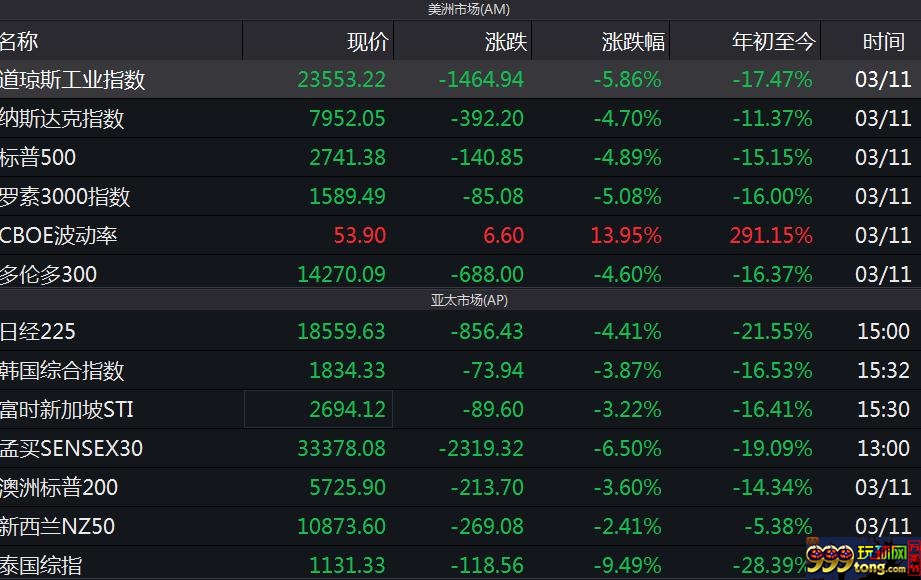Select the 亚太市场(AP) section header
Image resolution: width=921 pixels, height=580 pixels.
[469, 300]
